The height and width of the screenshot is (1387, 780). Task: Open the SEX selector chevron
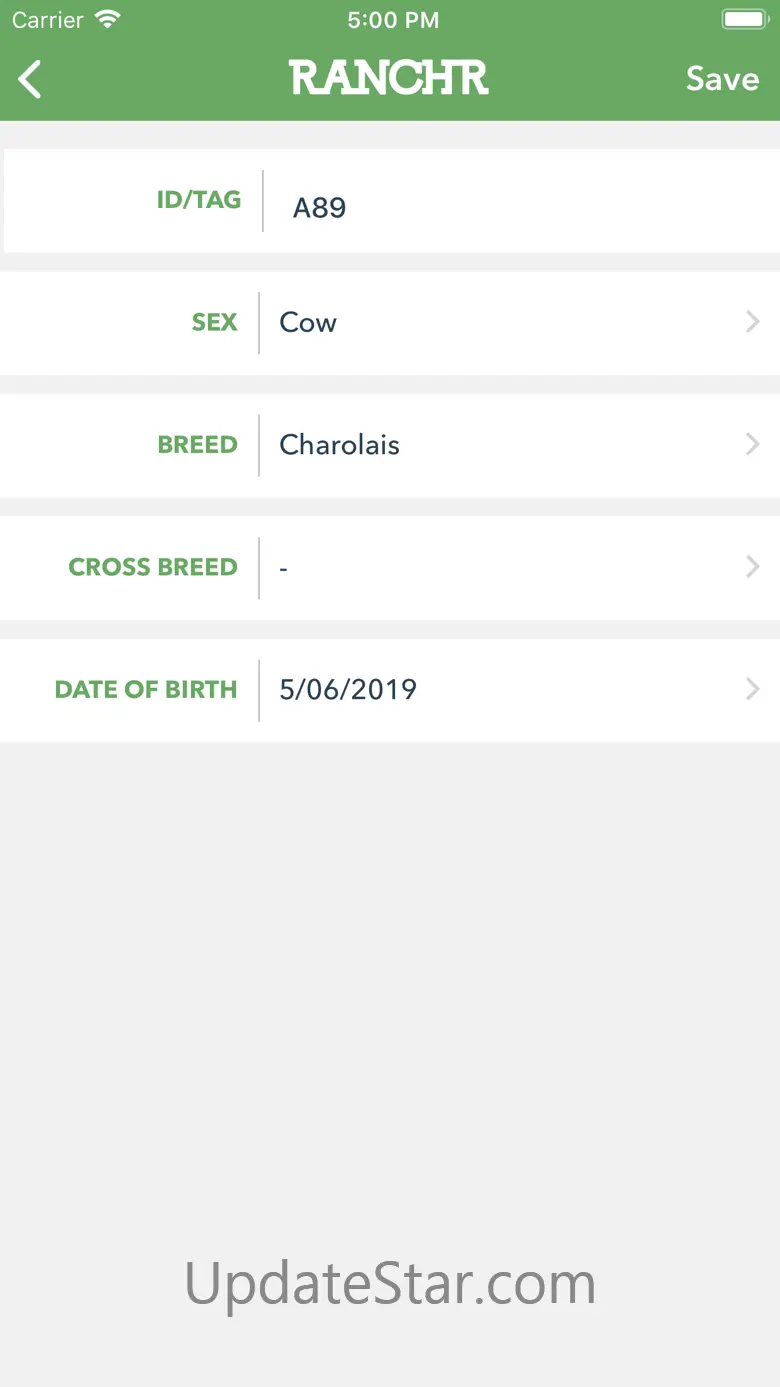[x=753, y=322]
